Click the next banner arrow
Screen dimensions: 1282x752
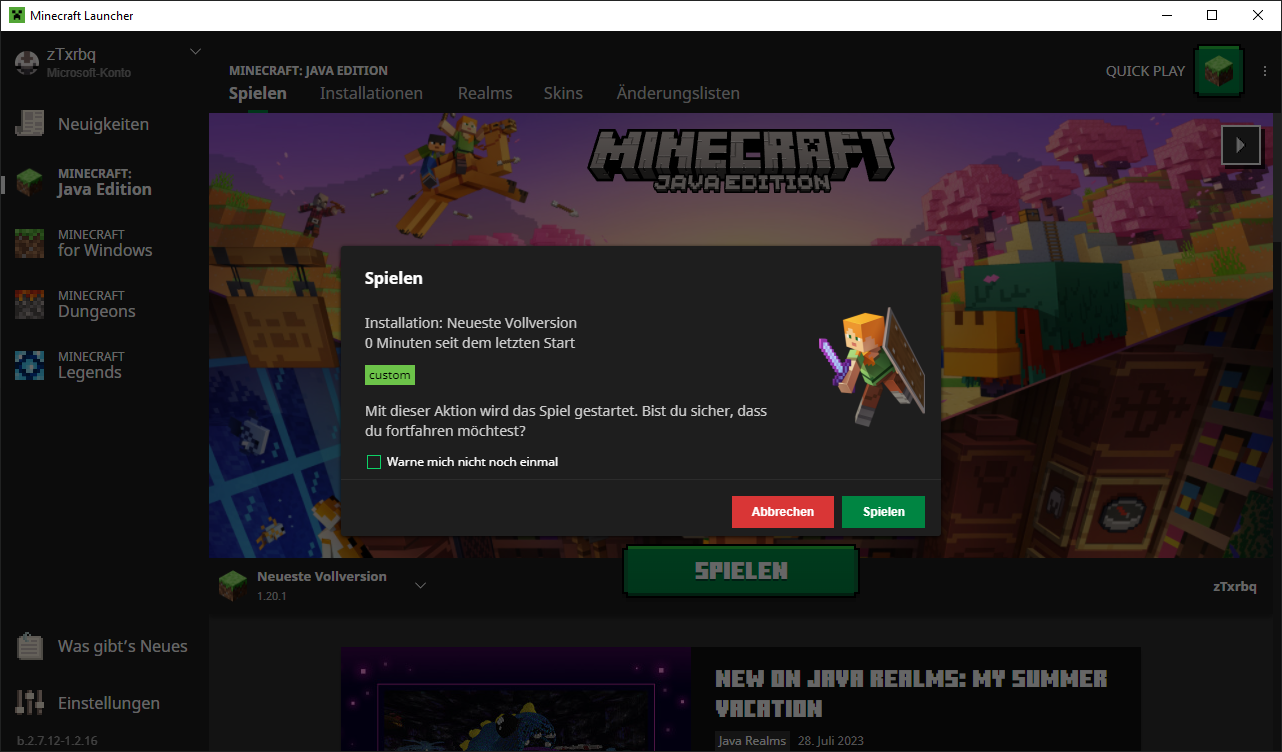click(x=1241, y=145)
